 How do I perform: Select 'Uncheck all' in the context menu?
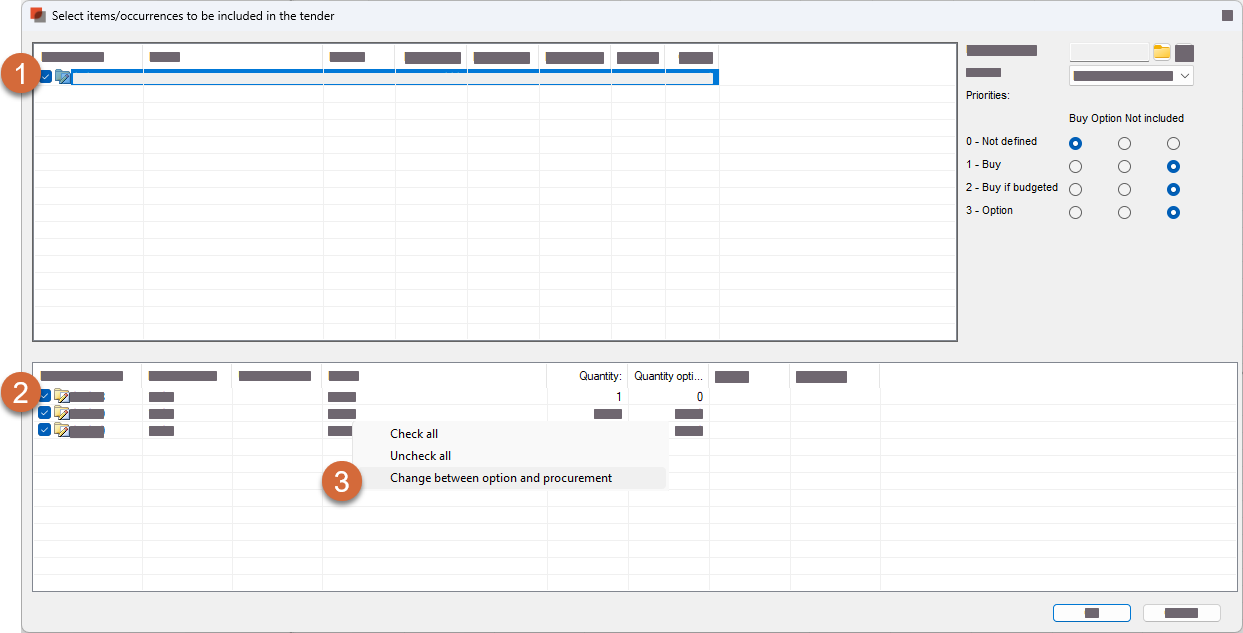pos(420,456)
